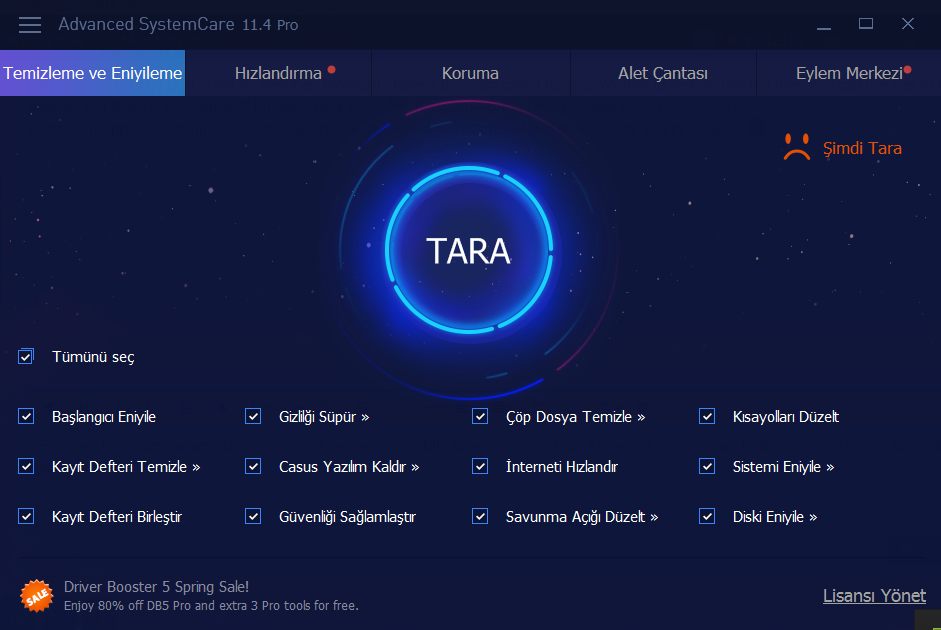This screenshot has height=630, width=941.
Task: Click the Güvenliği Sağlamlaştır label
Action: point(347,517)
